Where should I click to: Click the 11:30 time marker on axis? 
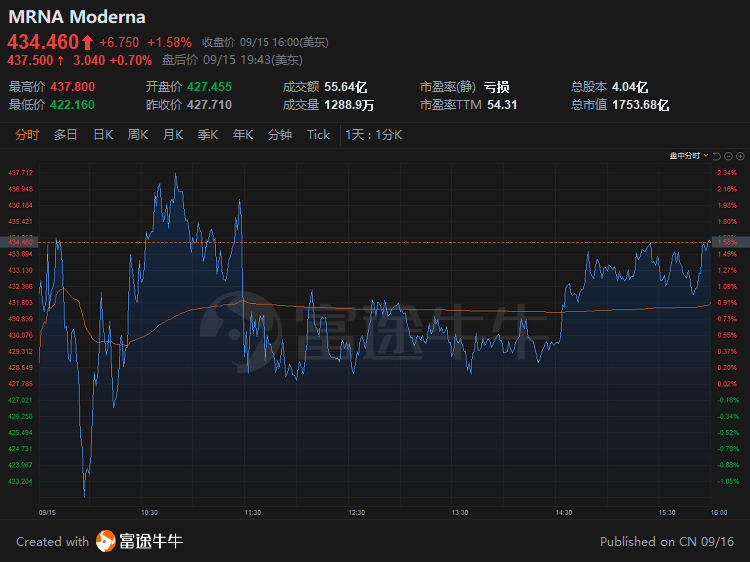click(x=253, y=512)
